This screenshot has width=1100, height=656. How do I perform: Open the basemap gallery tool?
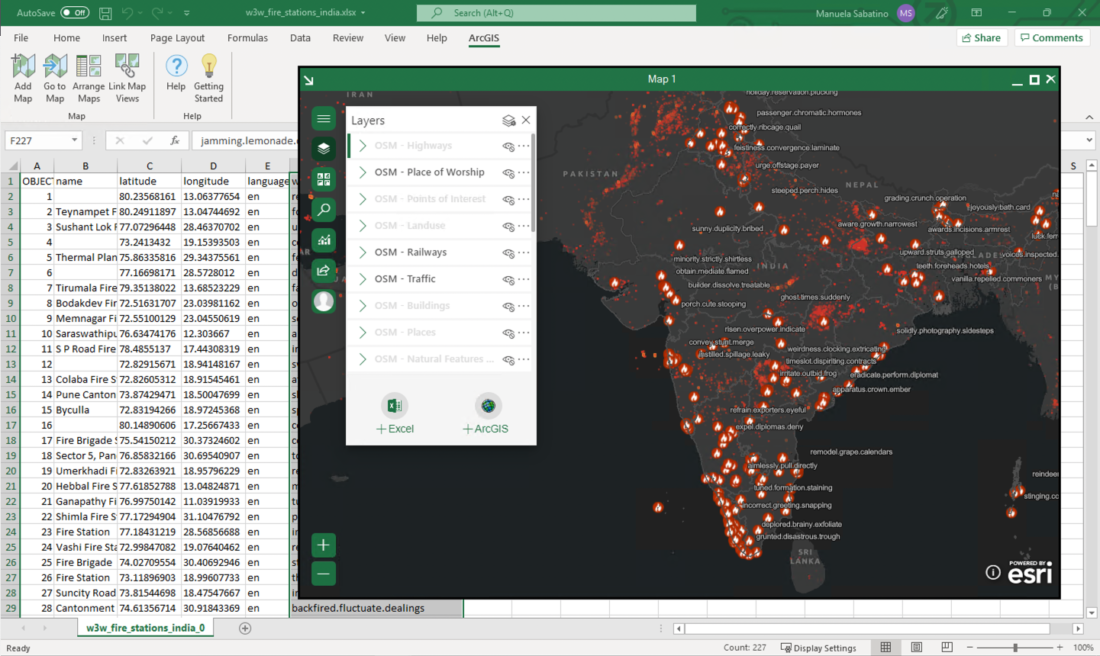(x=323, y=180)
